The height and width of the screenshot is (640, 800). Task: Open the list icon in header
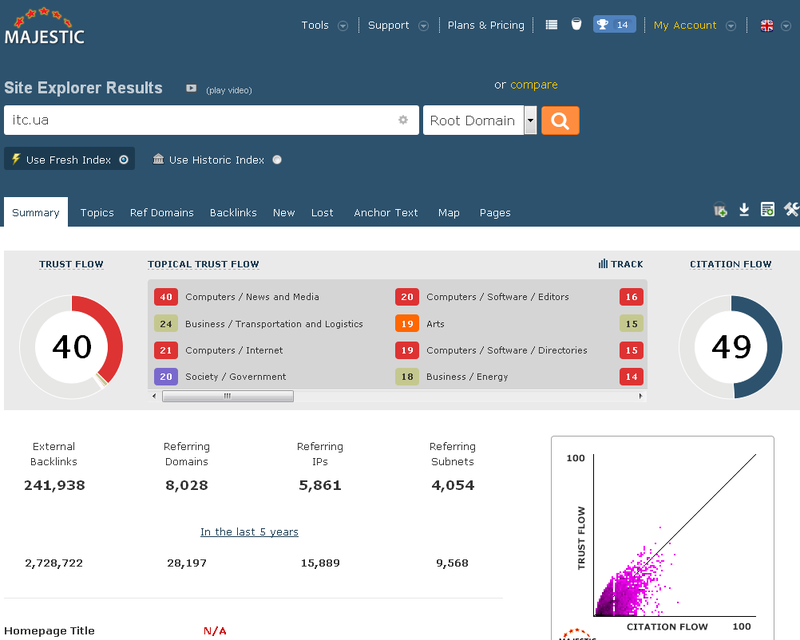click(x=551, y=25)
